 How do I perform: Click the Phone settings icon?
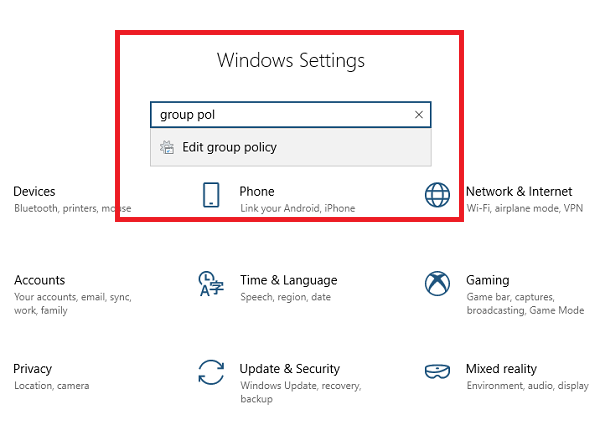211,195
